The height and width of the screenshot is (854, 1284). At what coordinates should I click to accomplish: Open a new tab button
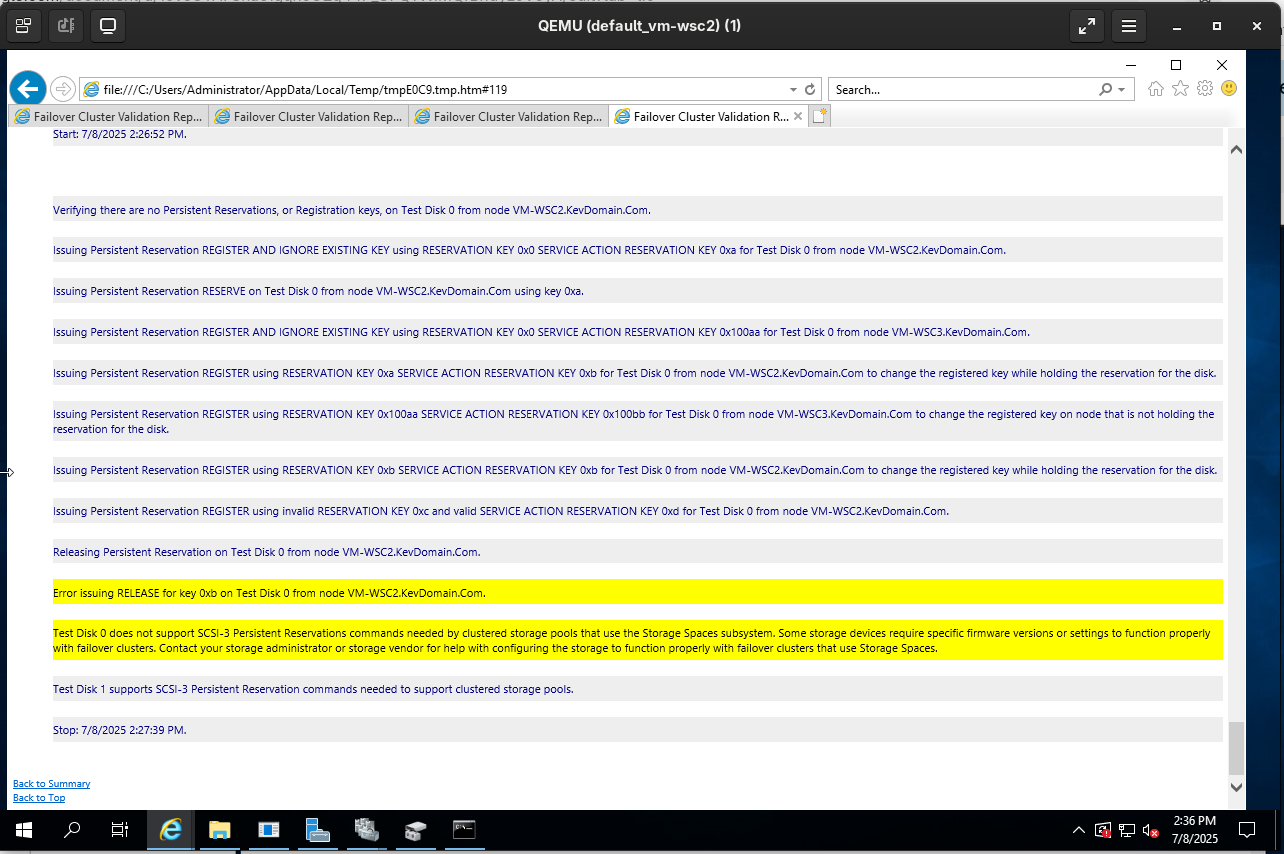click(819, 117)
